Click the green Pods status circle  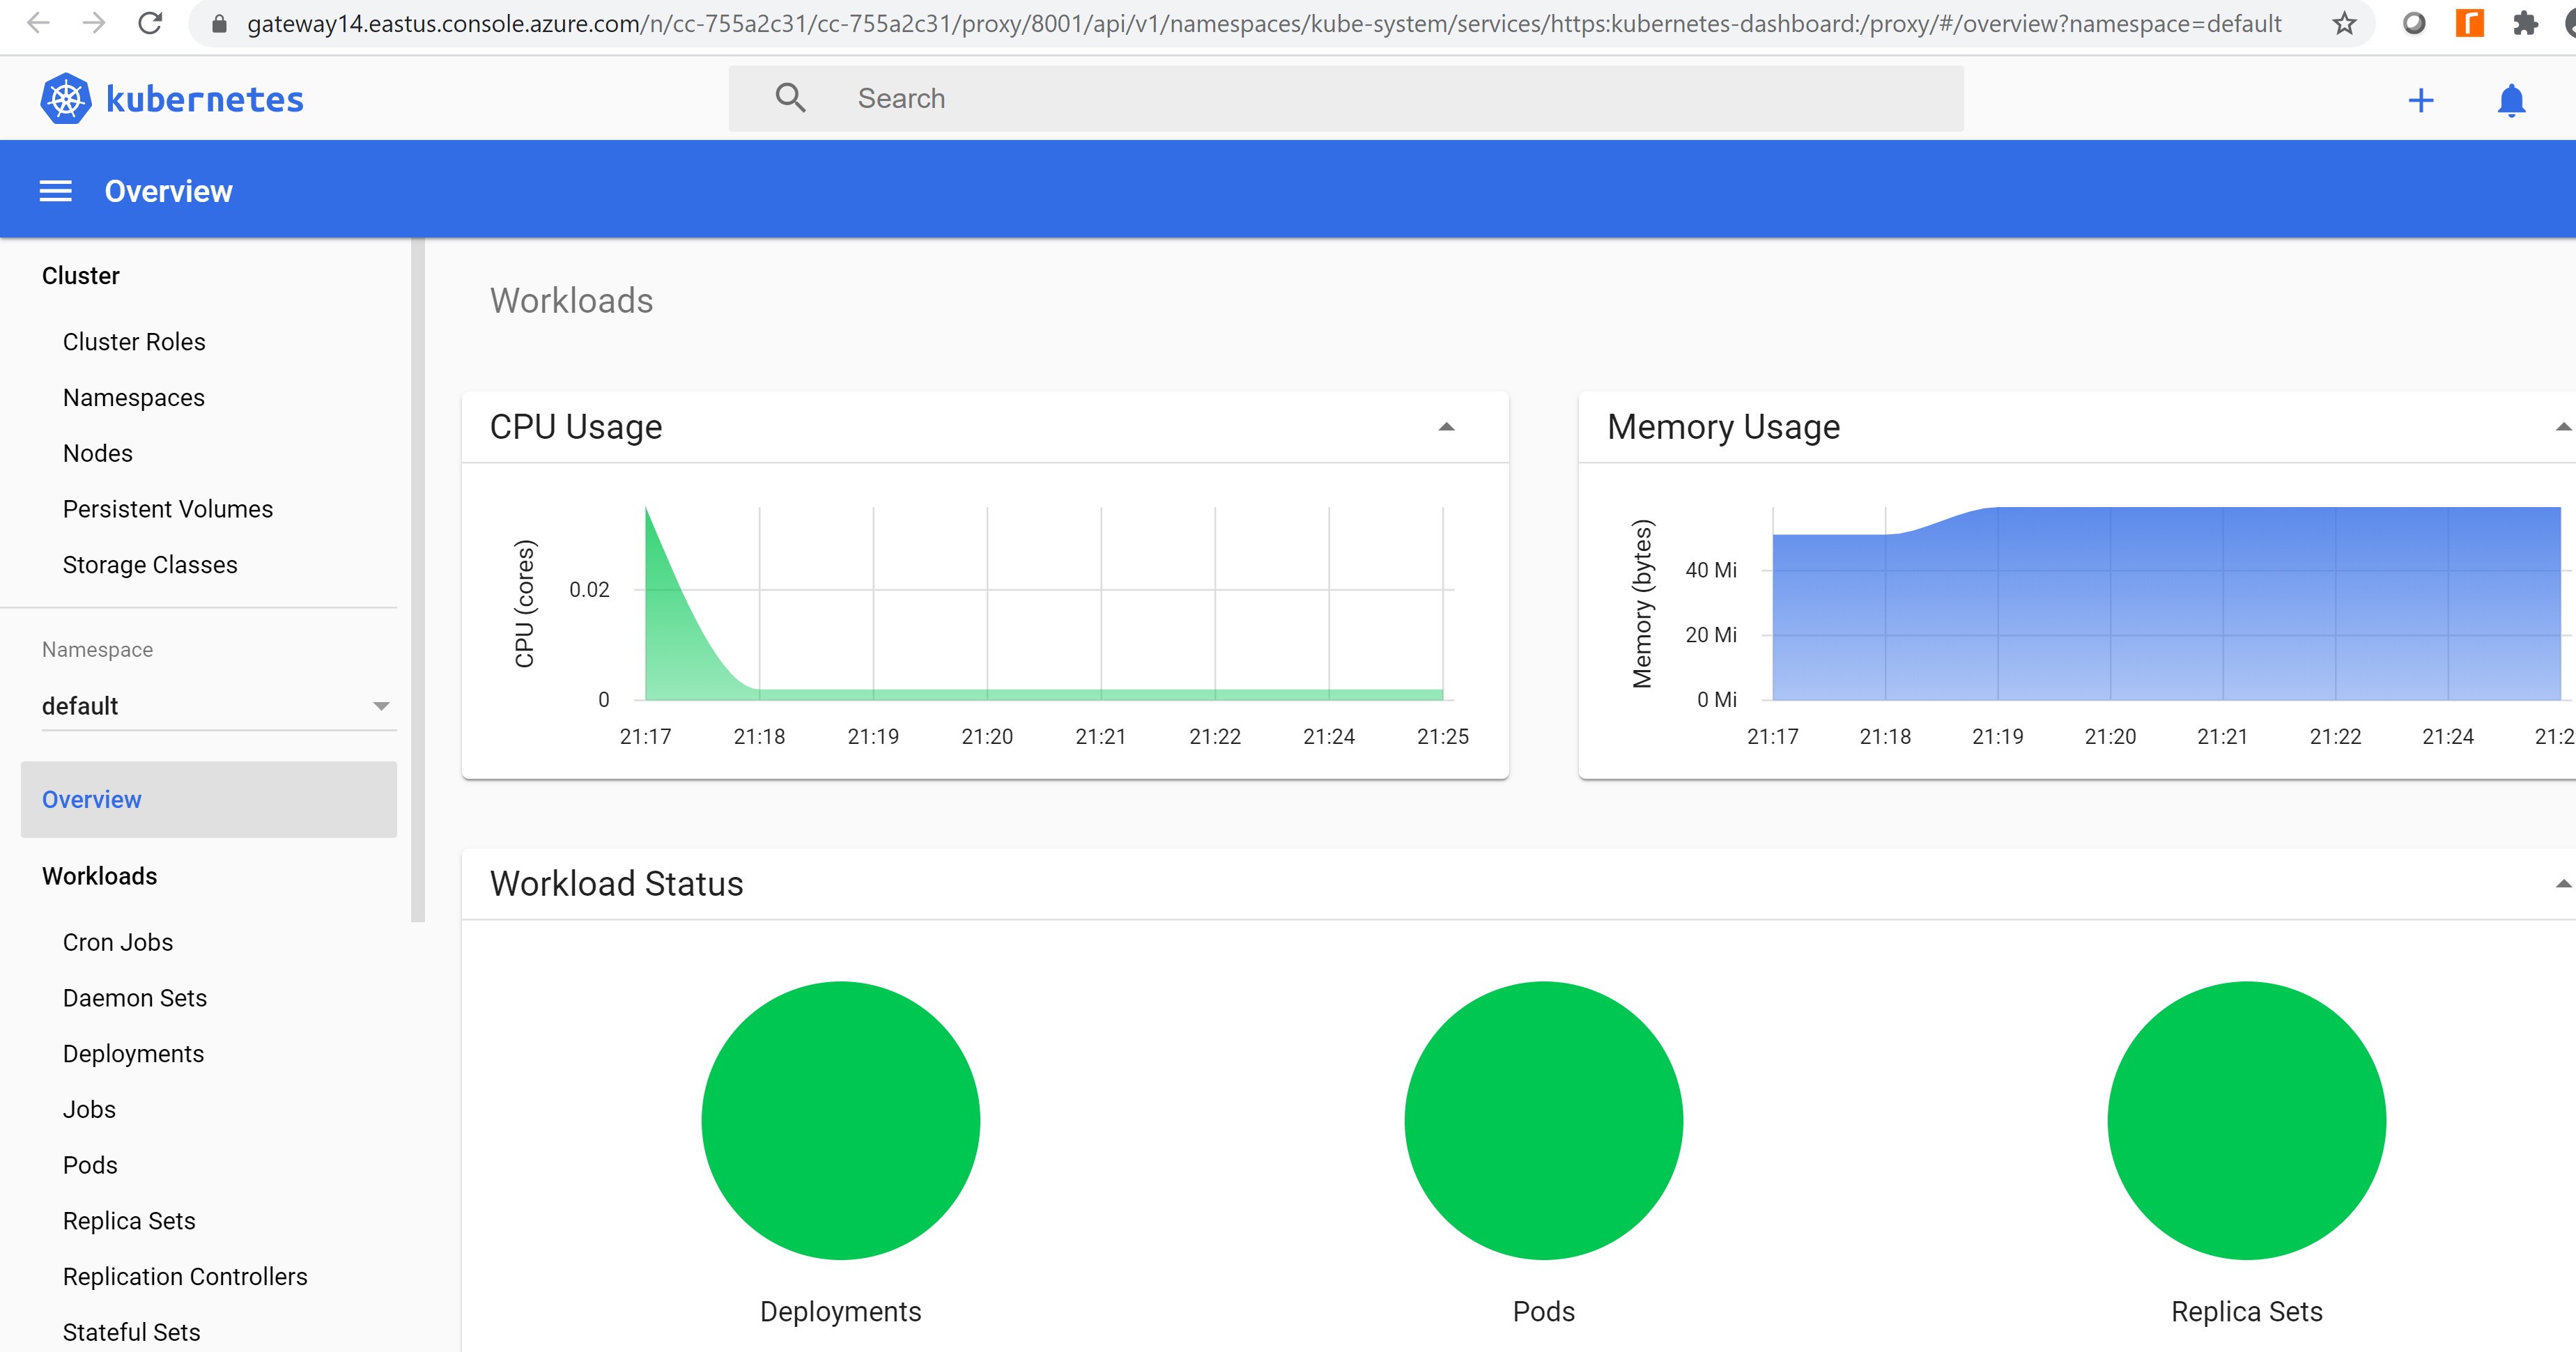1543,1120
